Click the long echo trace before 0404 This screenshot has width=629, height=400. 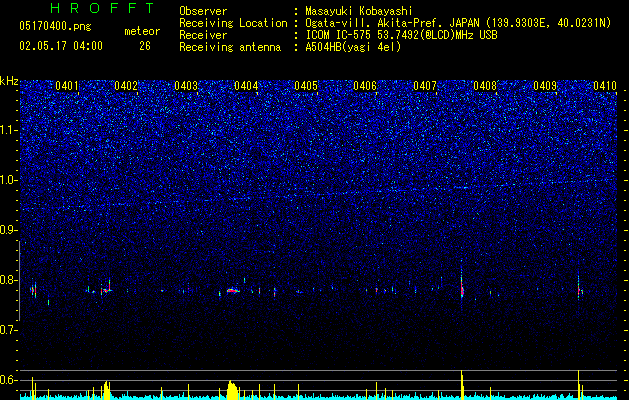[233, 290]
